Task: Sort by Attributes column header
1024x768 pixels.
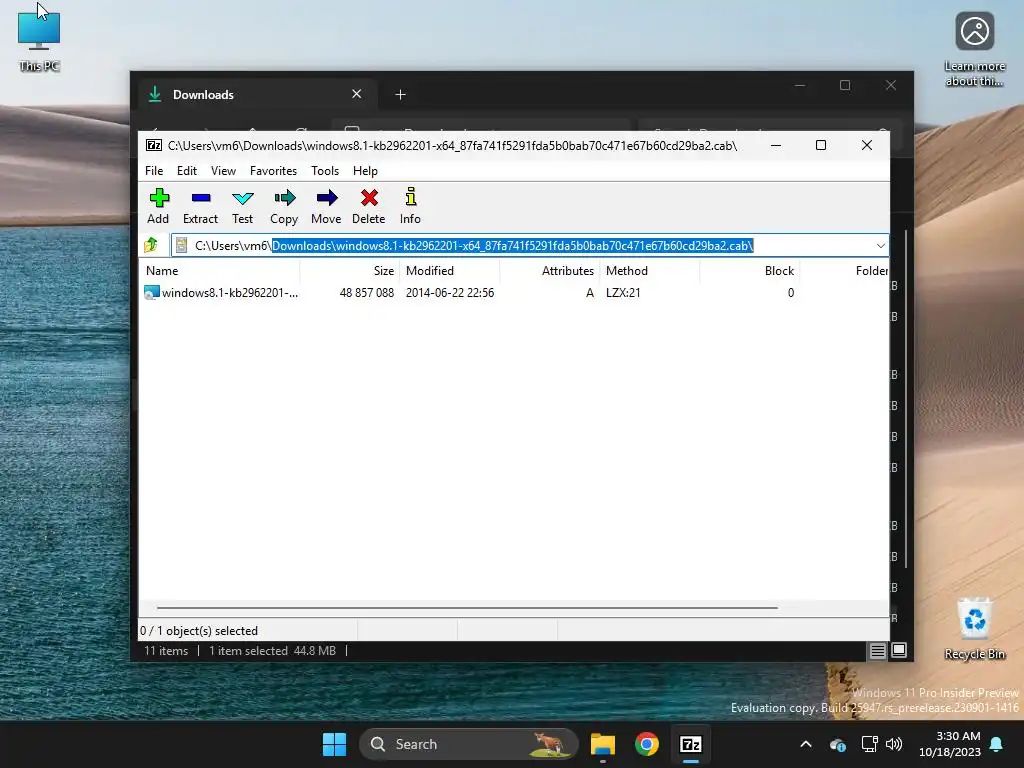Action: pyautogui.click(x=549, y=270)
